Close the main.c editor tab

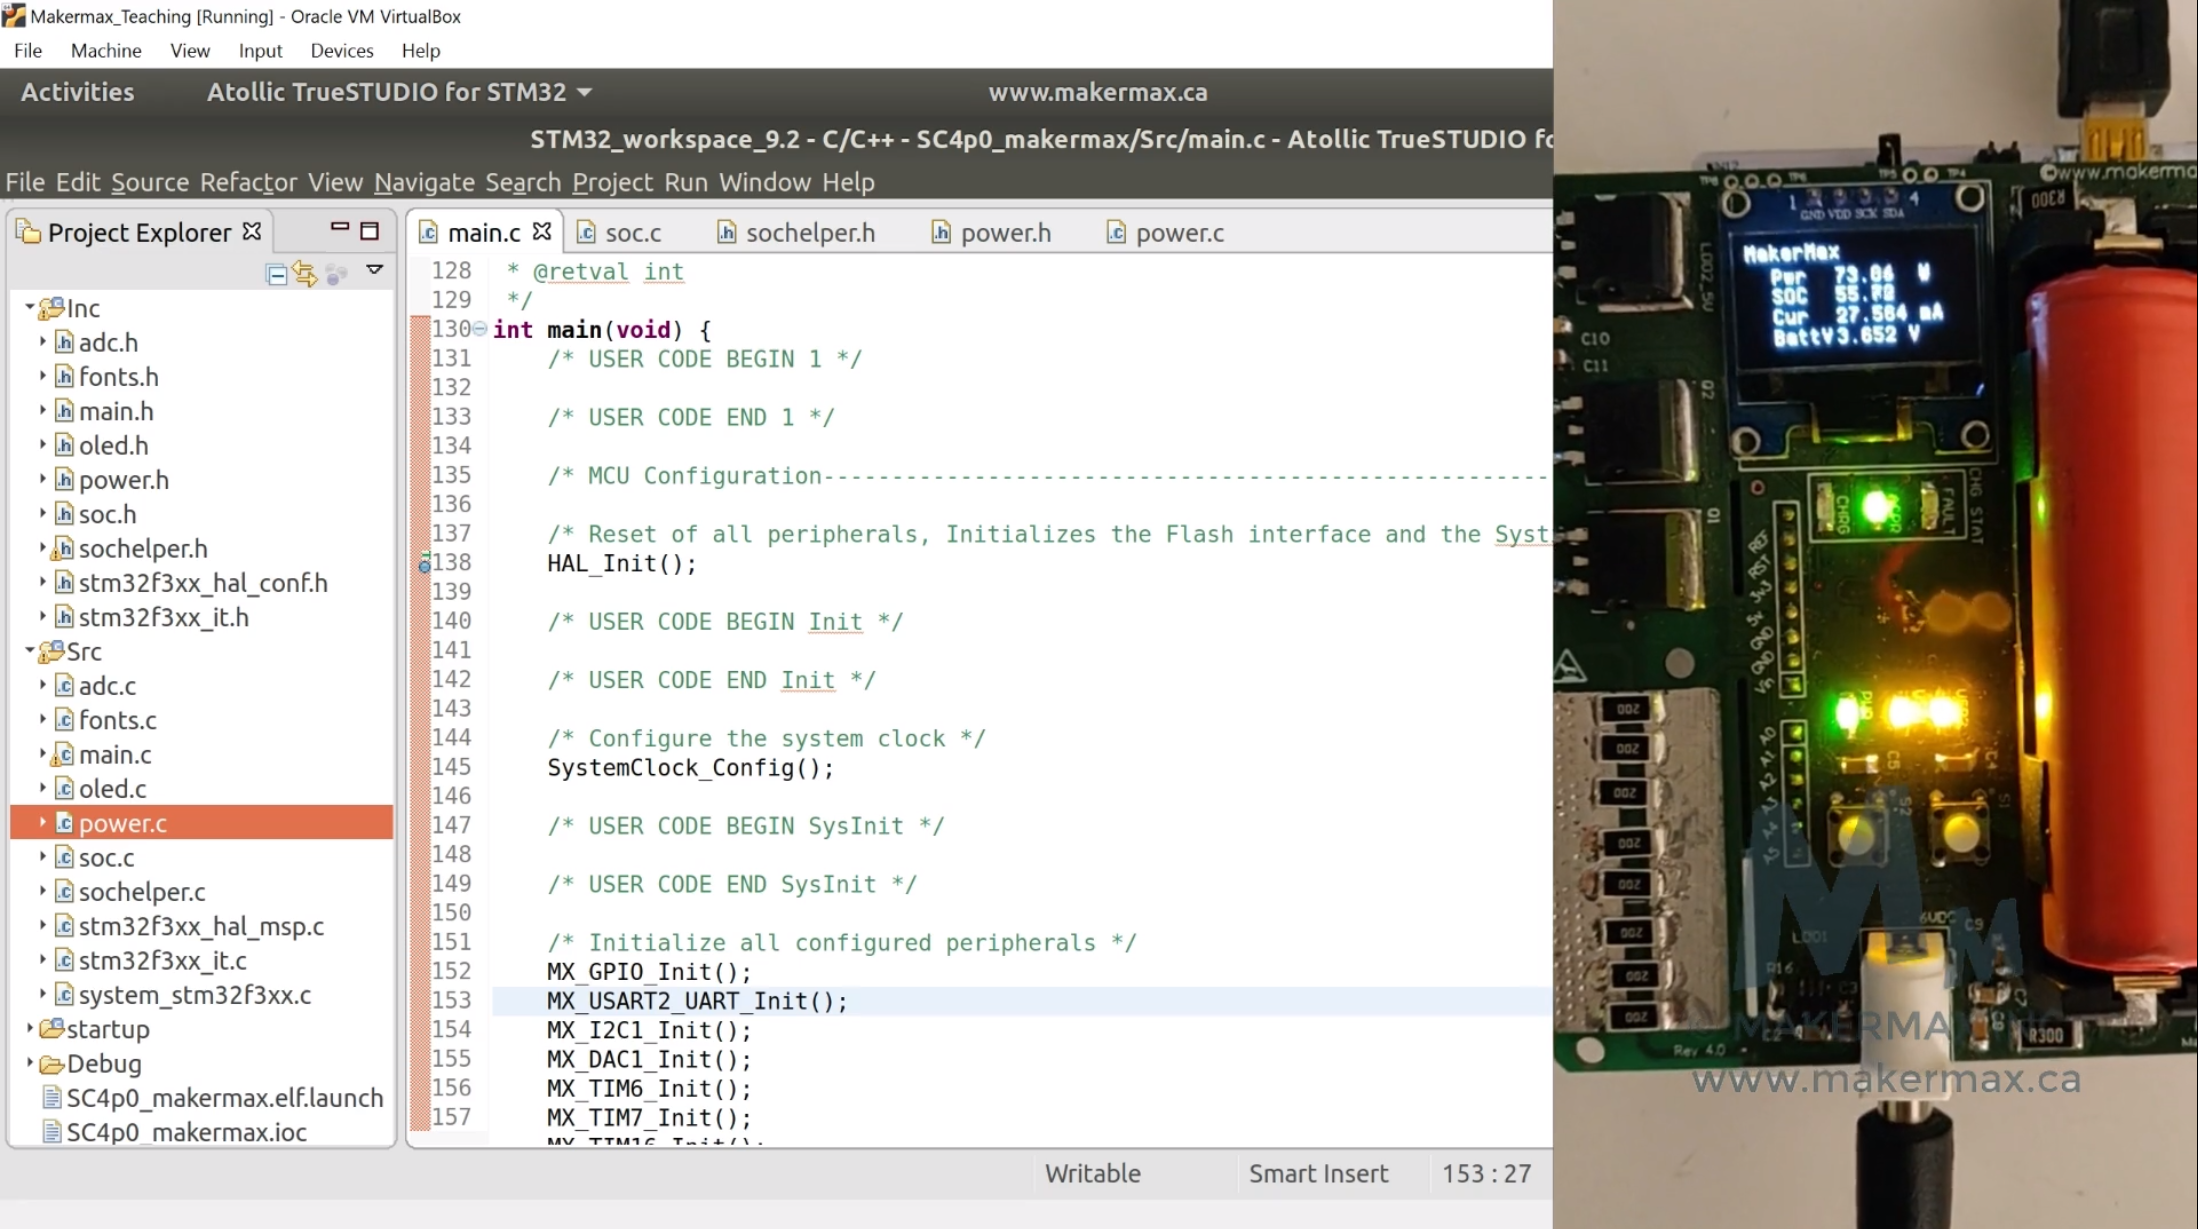(542, 231)
